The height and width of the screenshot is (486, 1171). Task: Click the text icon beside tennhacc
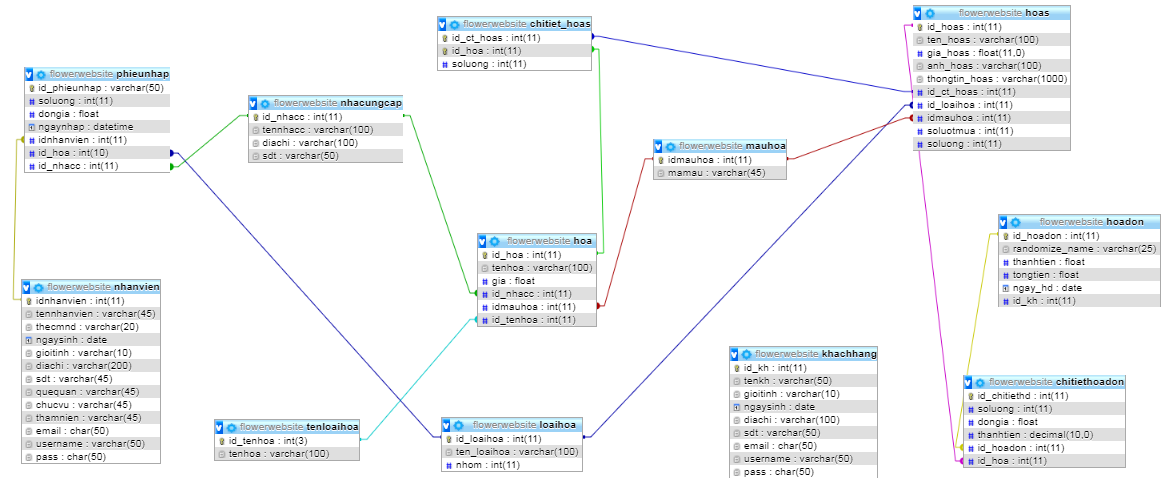(x=256, y=130)
